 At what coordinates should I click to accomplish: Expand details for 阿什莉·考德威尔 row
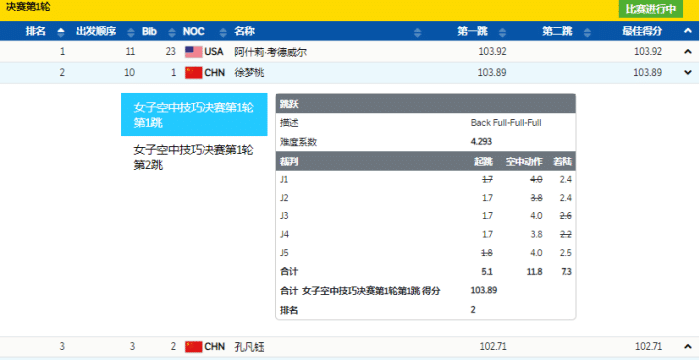pos(688,52)
